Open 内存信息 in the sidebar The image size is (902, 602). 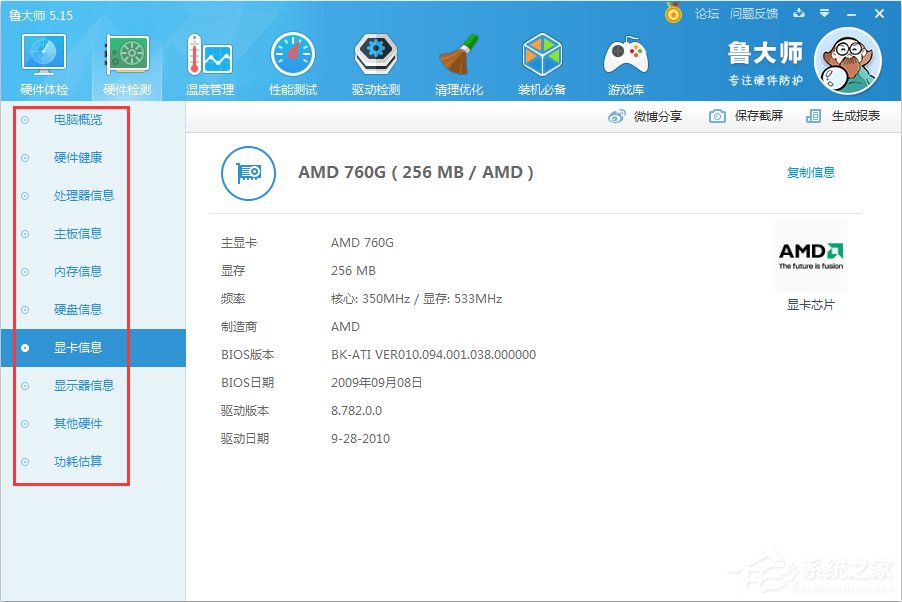[78, 272]
